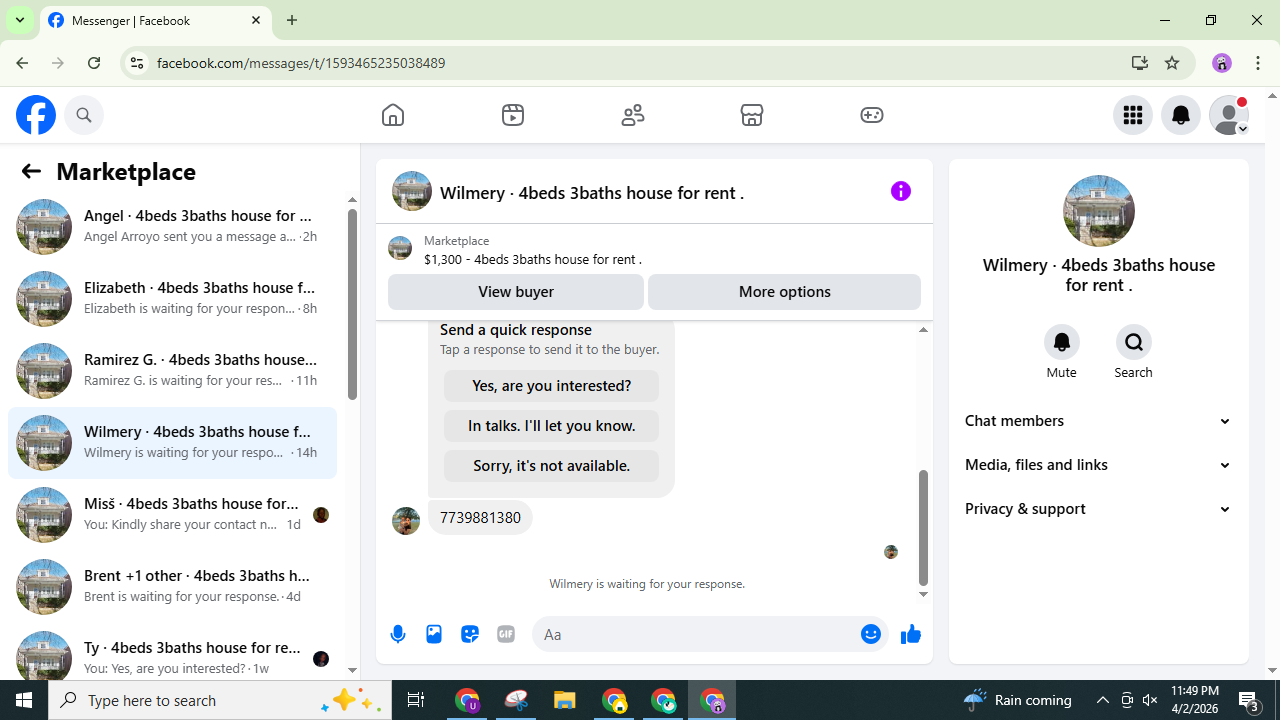Open Ramirez G. conversation
Screen dimensions: 1280x720
[x=172, y=371]
